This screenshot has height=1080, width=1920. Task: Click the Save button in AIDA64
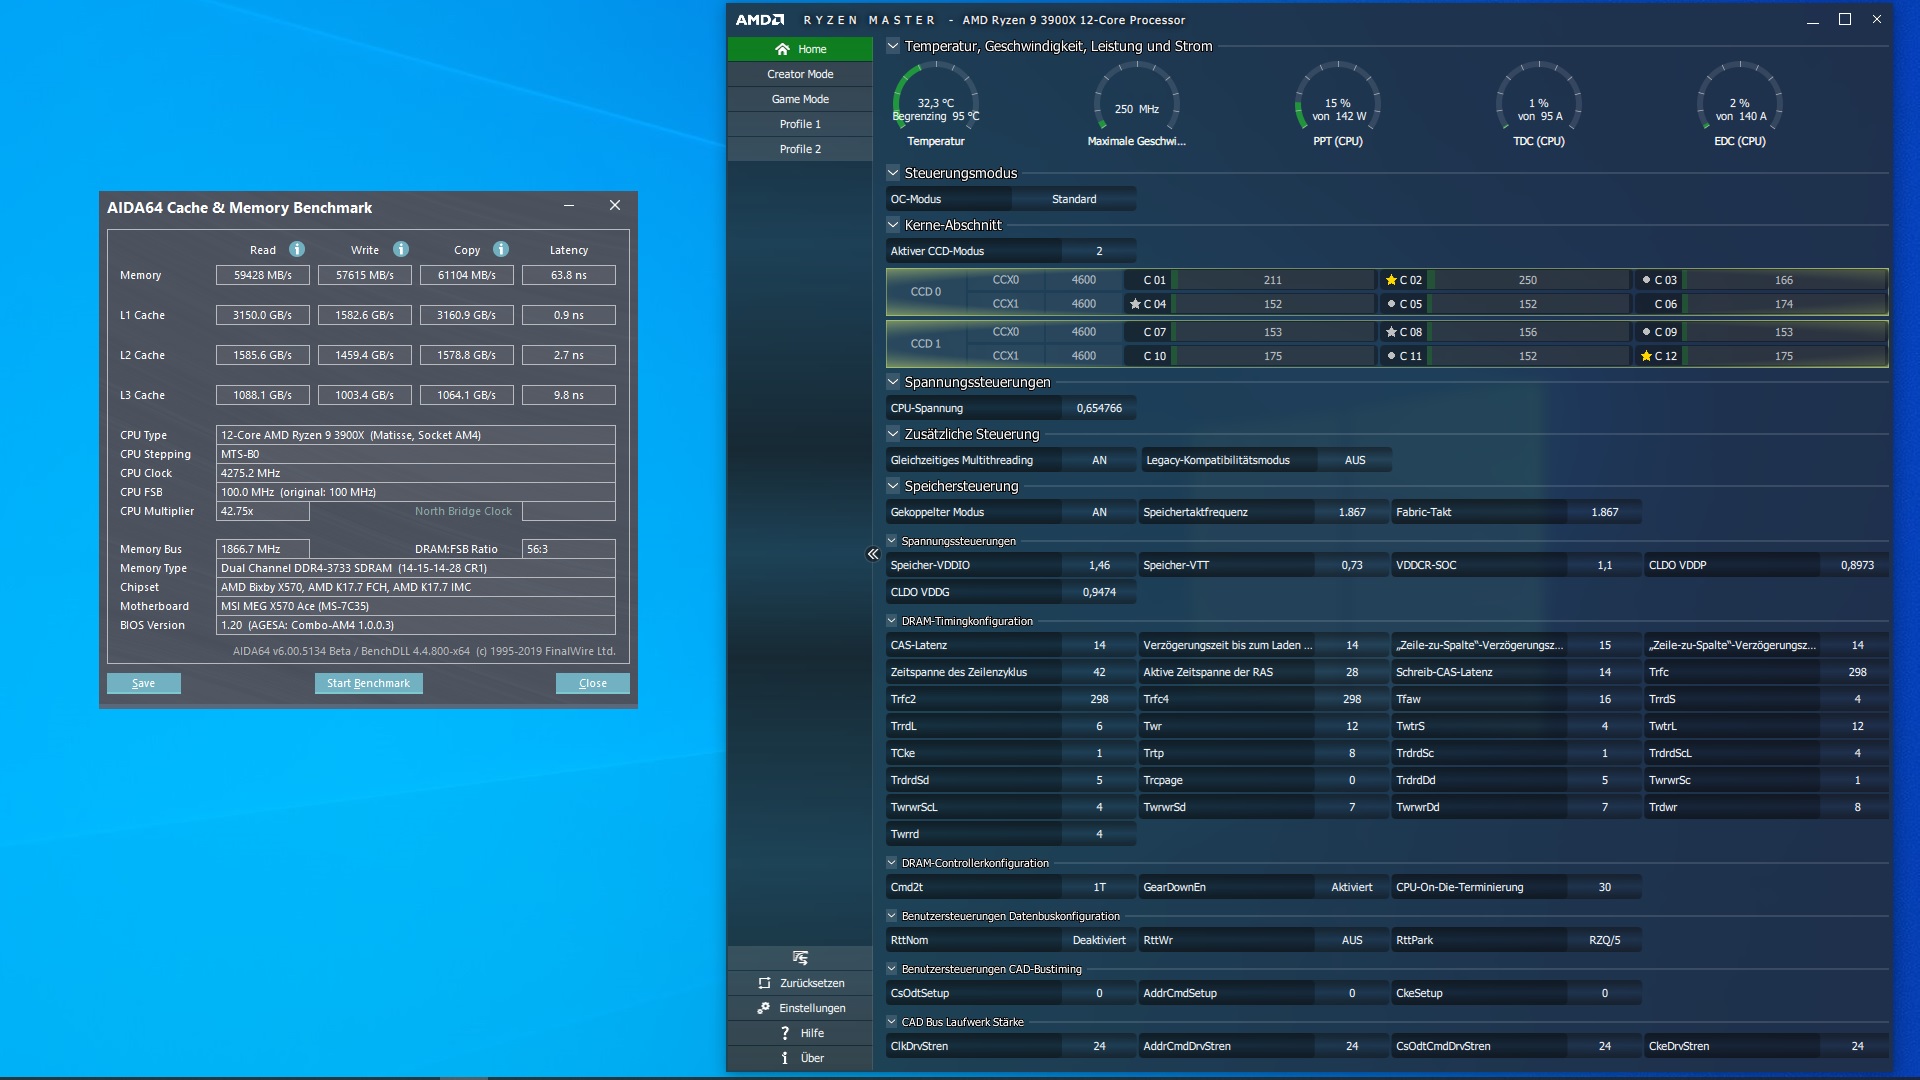pos(144,683)
